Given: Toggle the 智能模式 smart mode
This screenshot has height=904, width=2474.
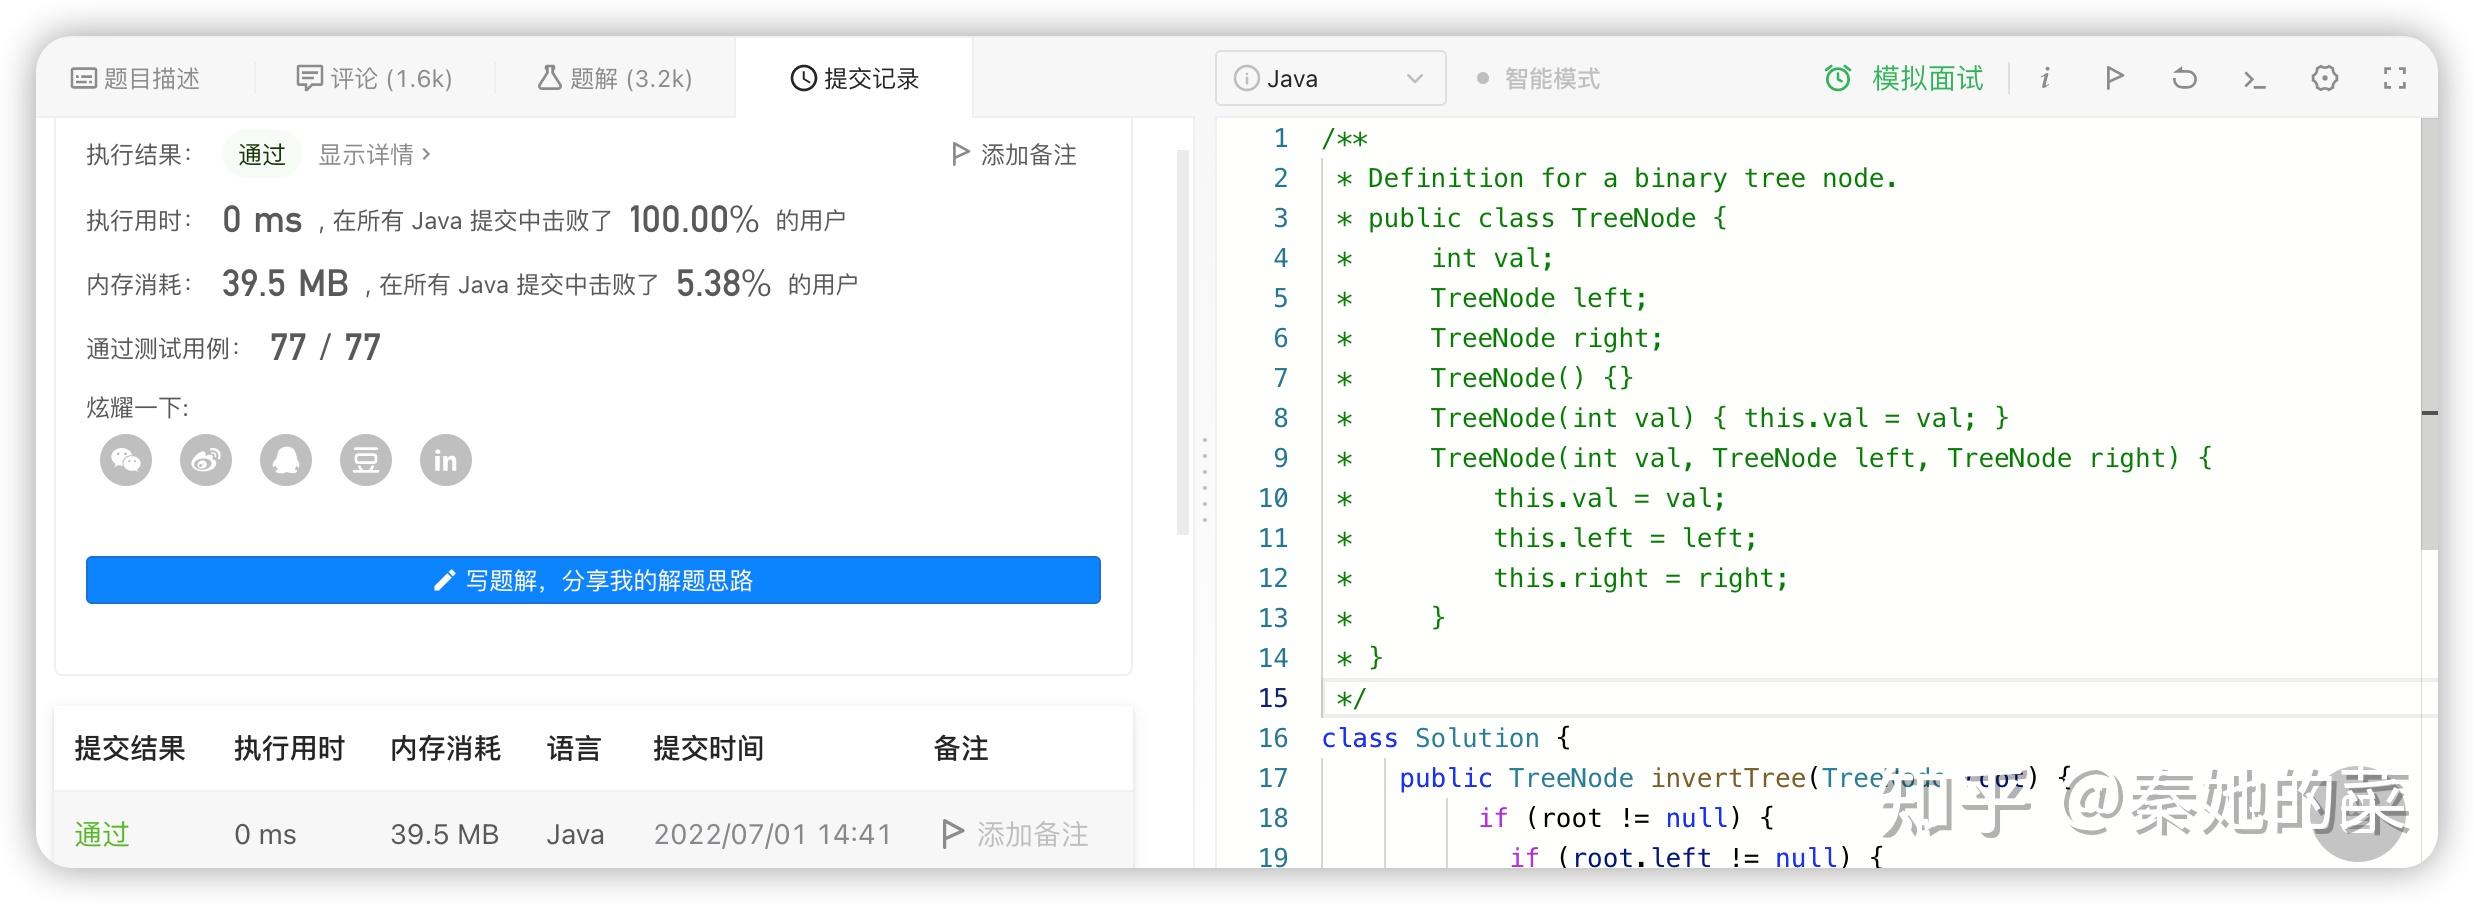Looking at the screenshot, I should [x=1539, y=78].
